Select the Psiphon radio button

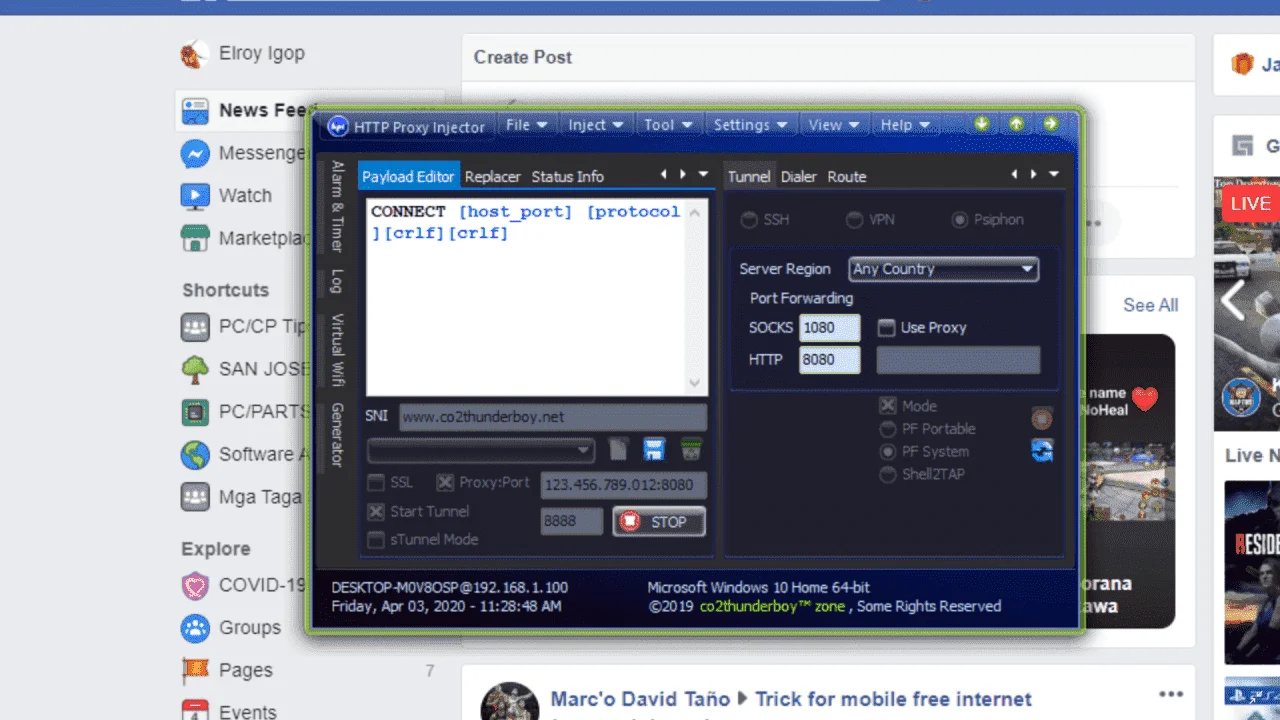click(x=960, y=220)
